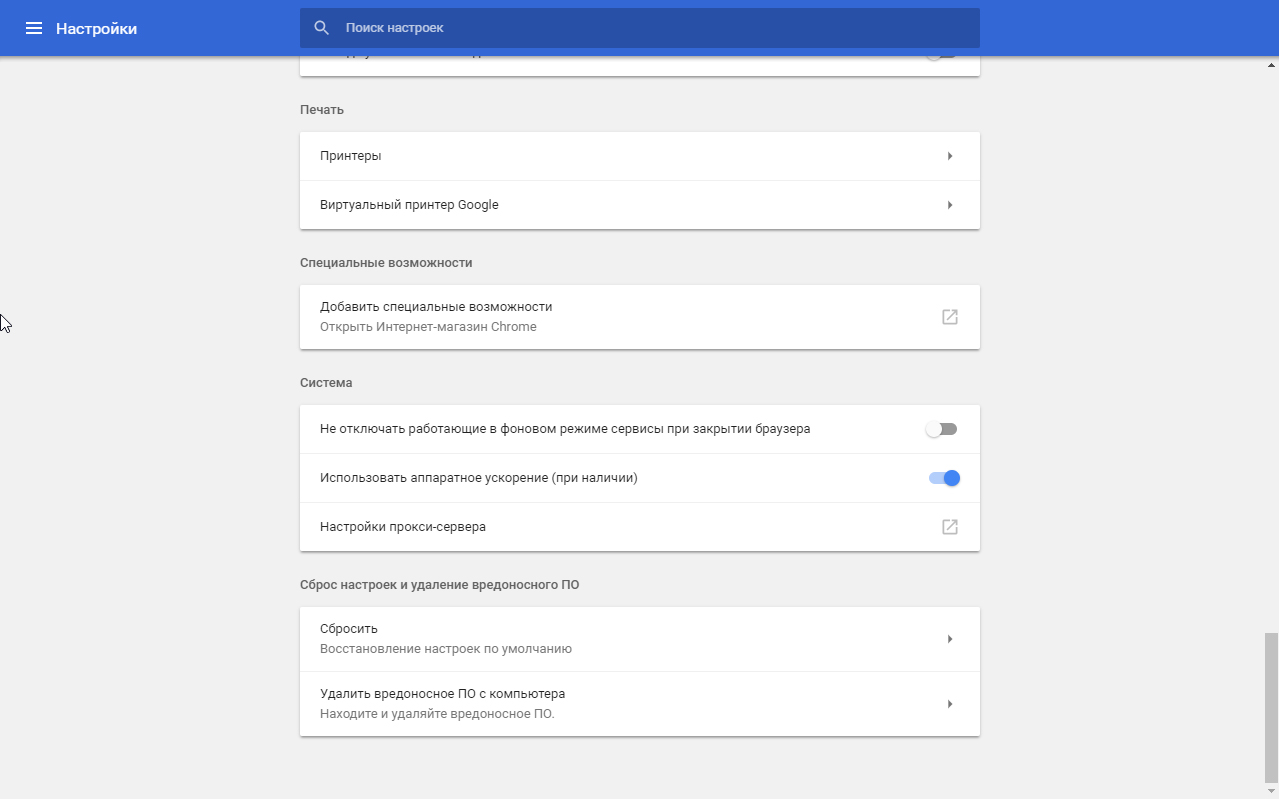Click the scrollbar down arrow

pyautogui.click(x=1271, y=791)
